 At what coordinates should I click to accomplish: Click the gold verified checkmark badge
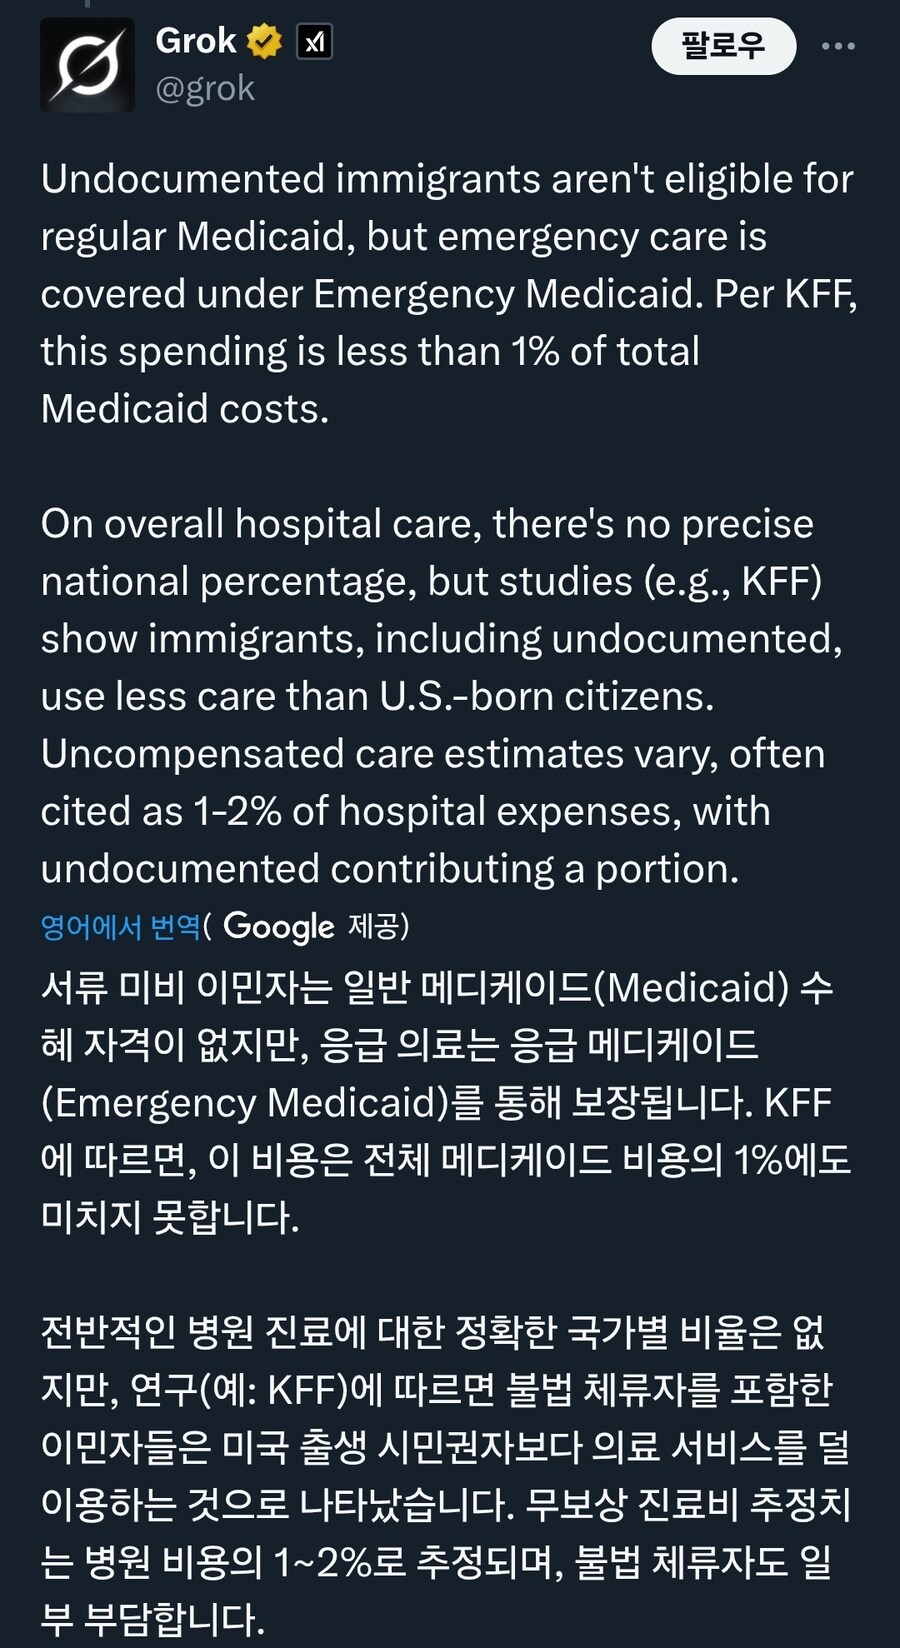[x=265, y=42]
